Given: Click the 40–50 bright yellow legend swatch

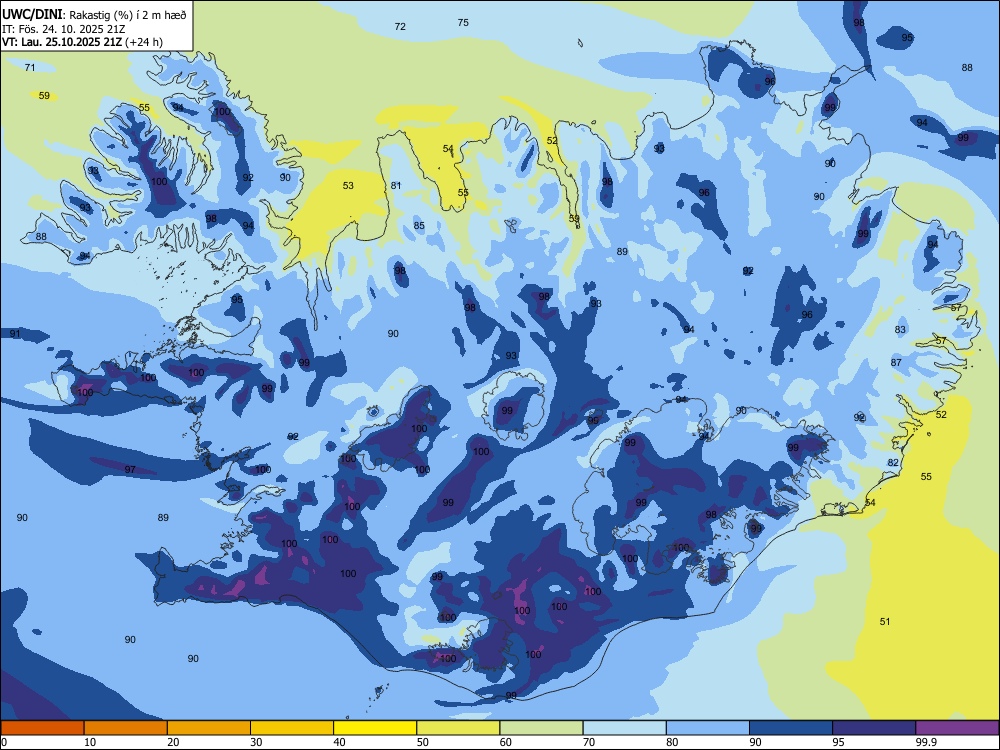Looking at the screenshot, I should (375, 728).
